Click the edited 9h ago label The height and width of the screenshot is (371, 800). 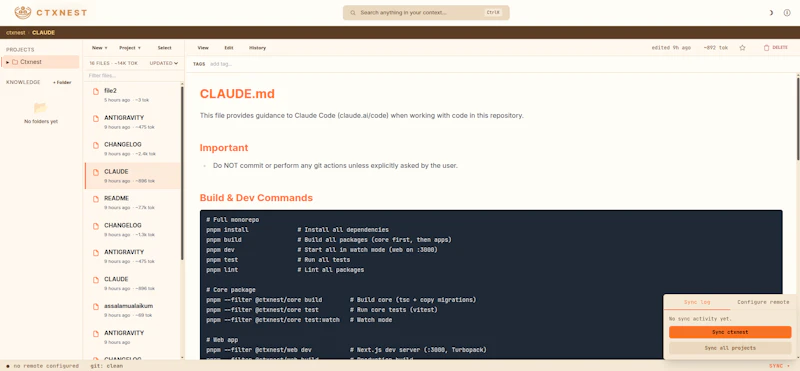pos(671,47)
